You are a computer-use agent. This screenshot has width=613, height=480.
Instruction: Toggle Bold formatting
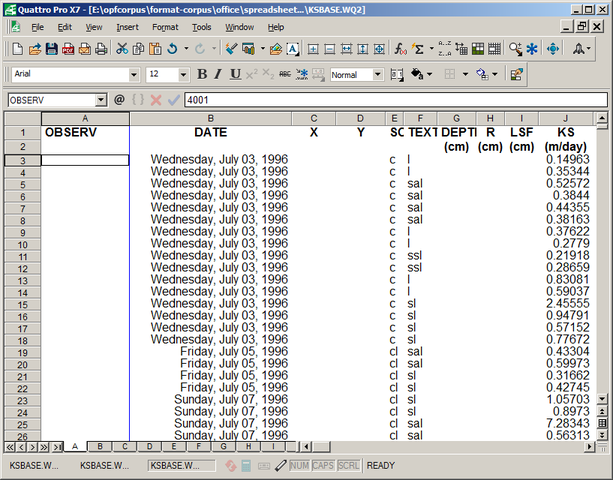pyautogui.click(x=202, y=74)
